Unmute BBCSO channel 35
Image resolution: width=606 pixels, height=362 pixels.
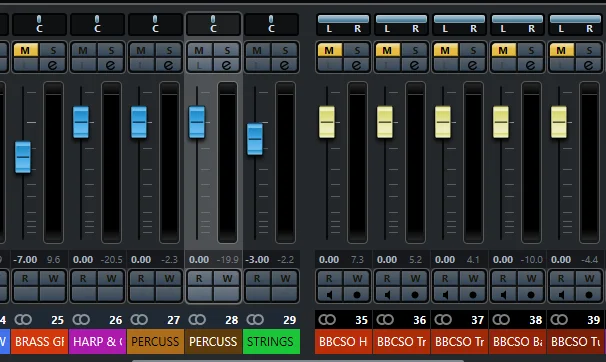coord(329,50)
